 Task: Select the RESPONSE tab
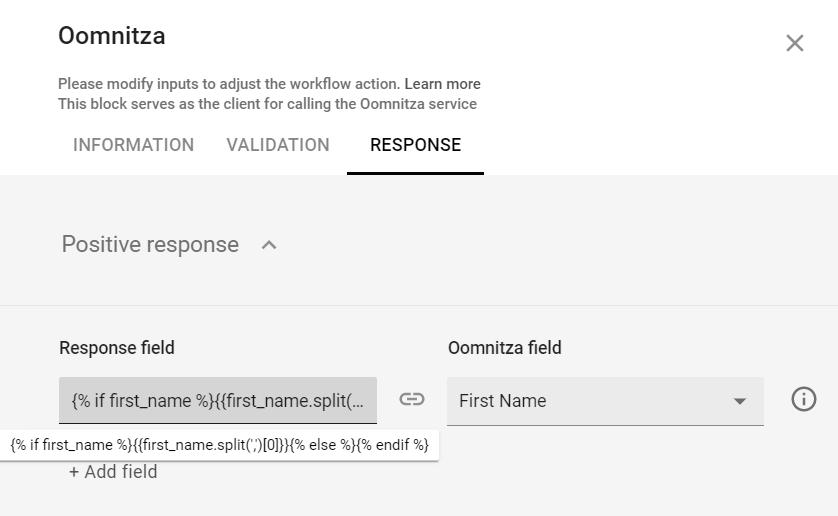pos(415,145)
